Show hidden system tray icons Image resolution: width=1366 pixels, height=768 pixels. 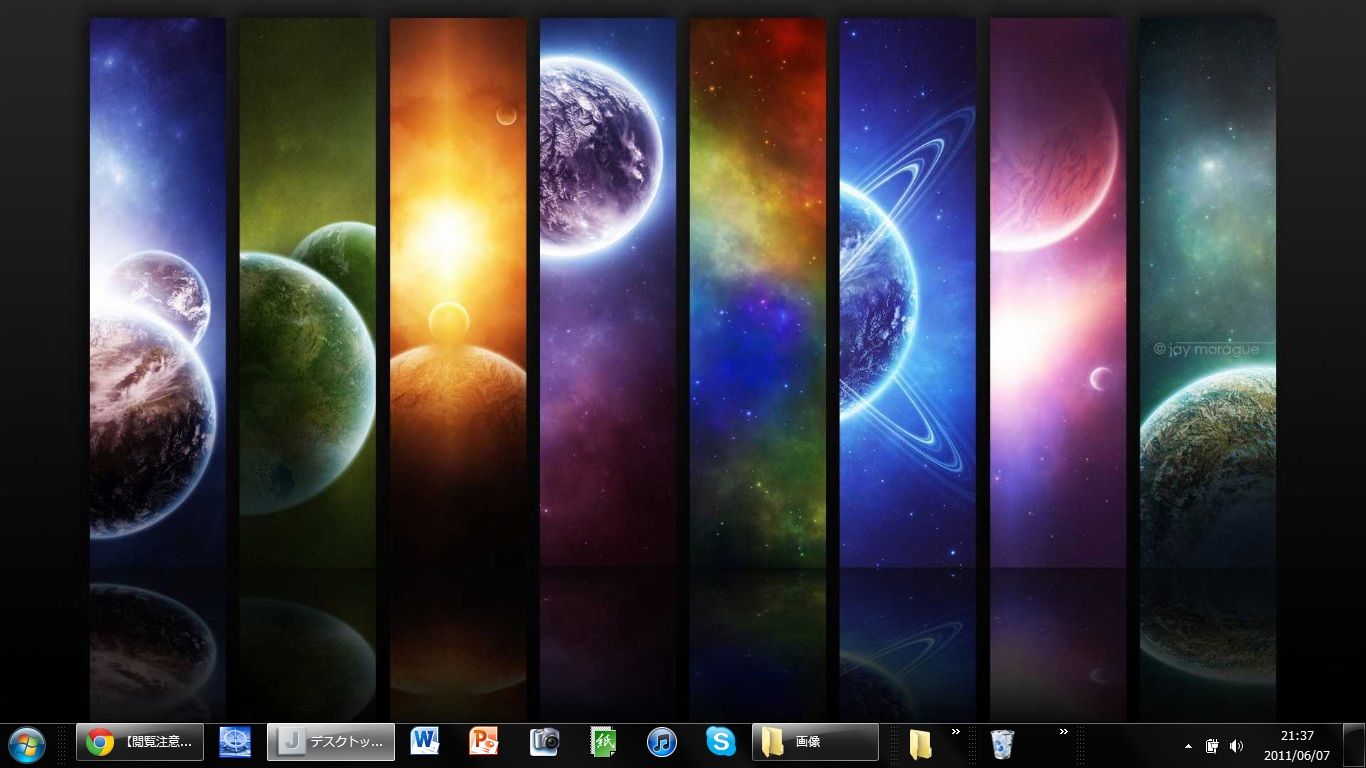[1188, 746]
